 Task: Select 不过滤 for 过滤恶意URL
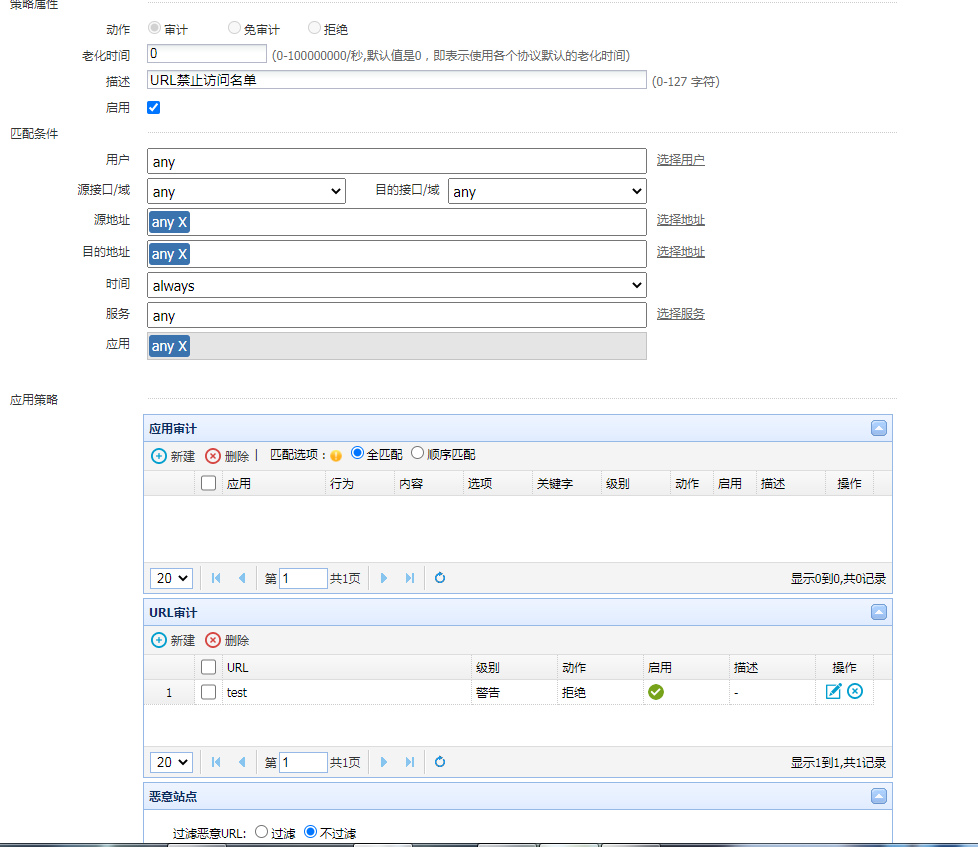pyautogui.click(x=310, y=832)
